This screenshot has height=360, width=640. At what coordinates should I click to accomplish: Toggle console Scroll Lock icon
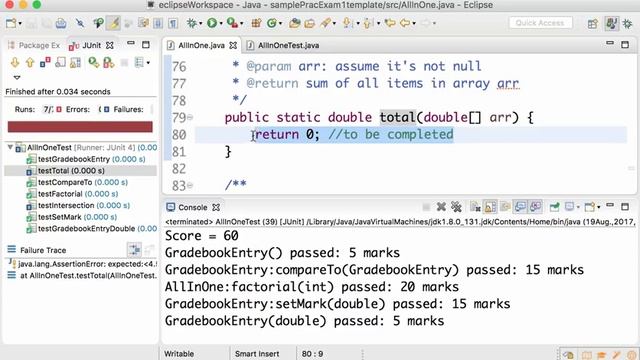490,207
